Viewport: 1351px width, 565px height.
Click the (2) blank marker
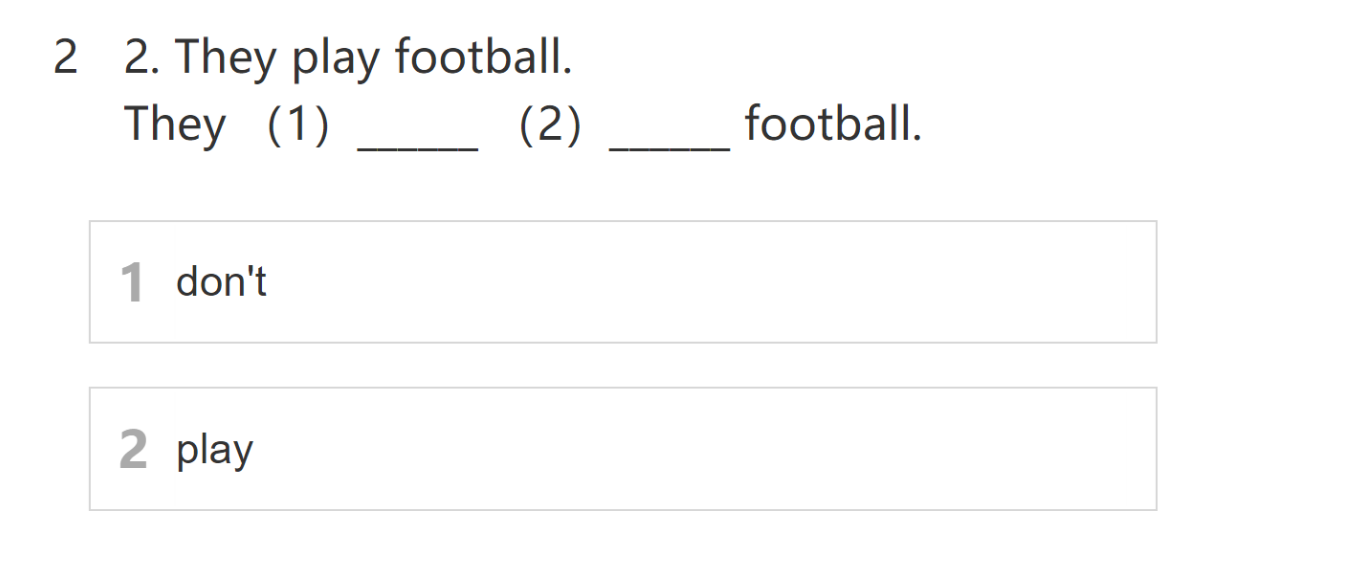pyautogui.click(x=549, y=126)
